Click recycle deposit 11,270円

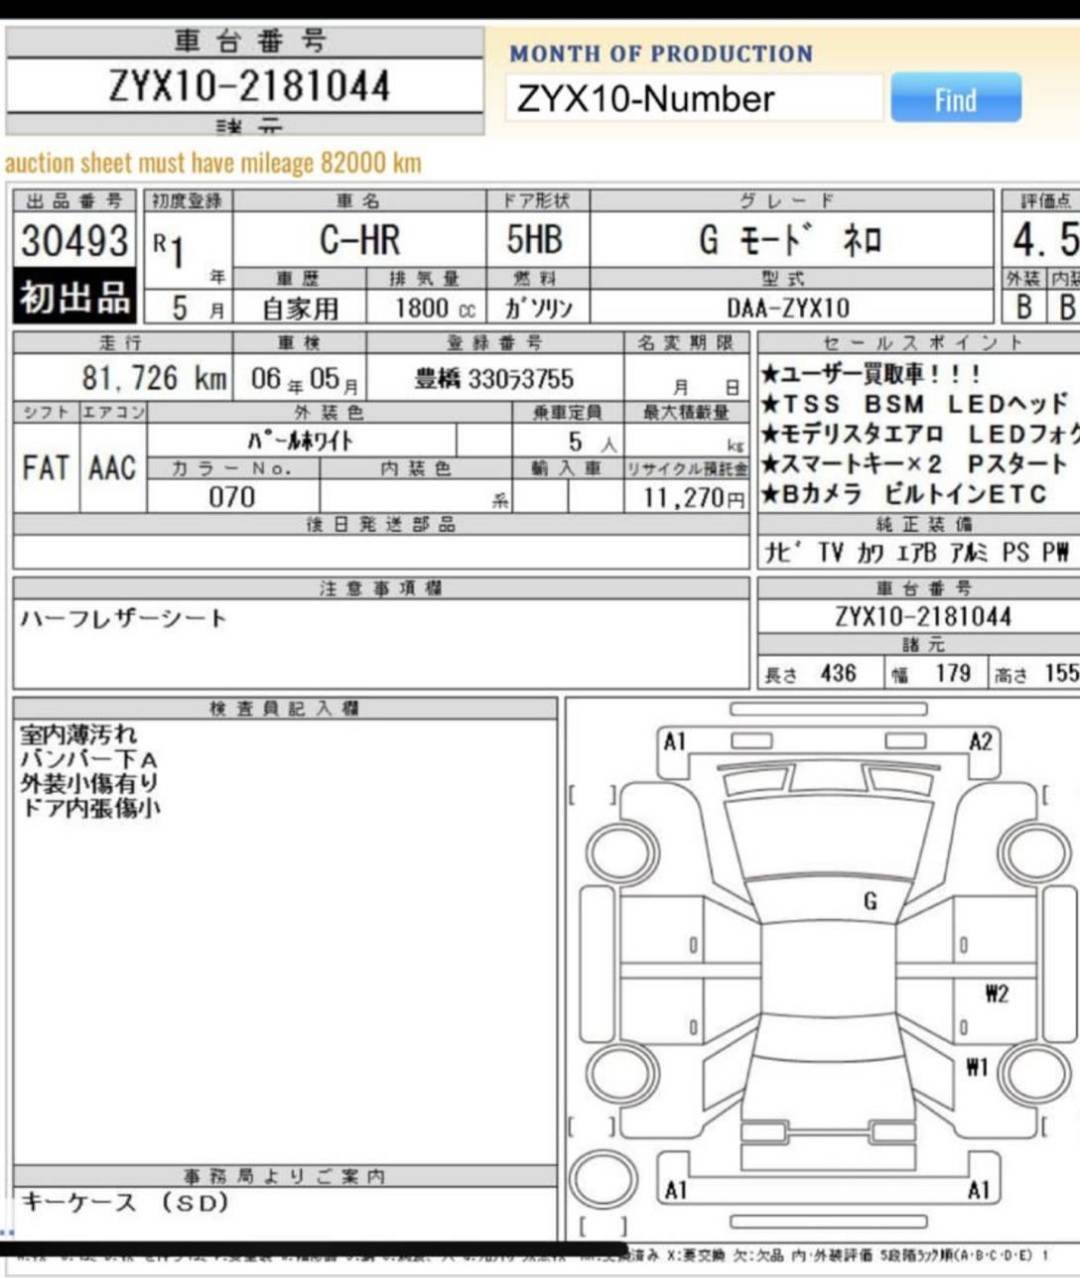[694, 497]
